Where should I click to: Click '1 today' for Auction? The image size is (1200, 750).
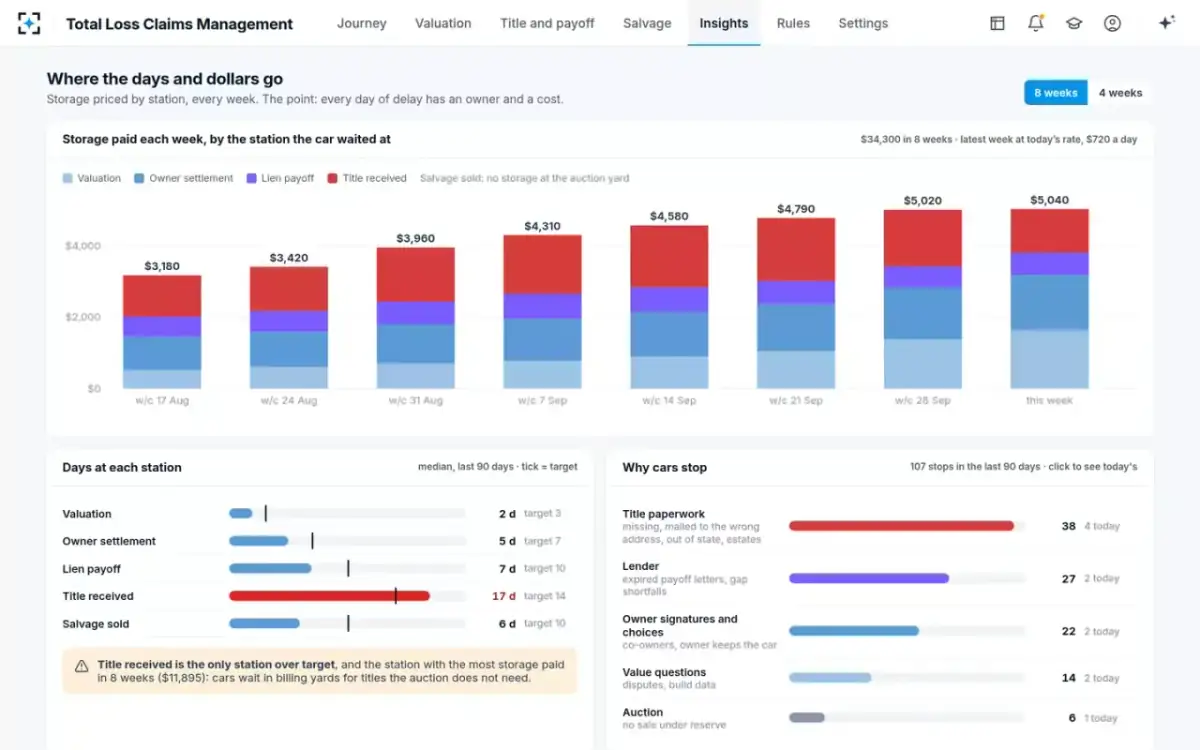click(x=1101, y=718)
